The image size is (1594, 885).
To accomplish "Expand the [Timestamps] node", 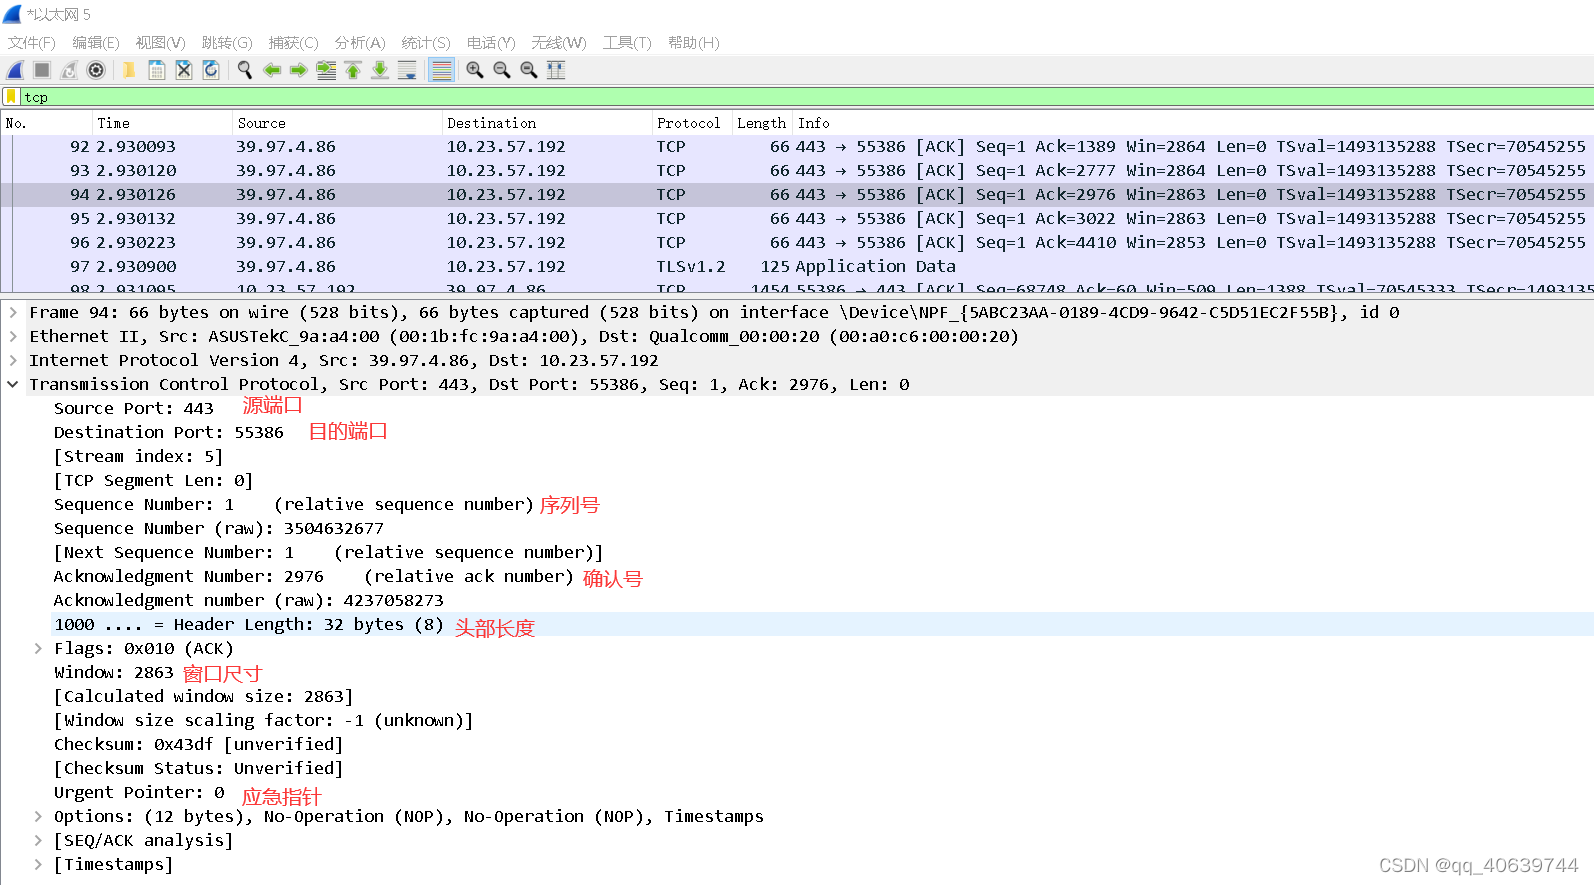I will (x=38, y=865).
